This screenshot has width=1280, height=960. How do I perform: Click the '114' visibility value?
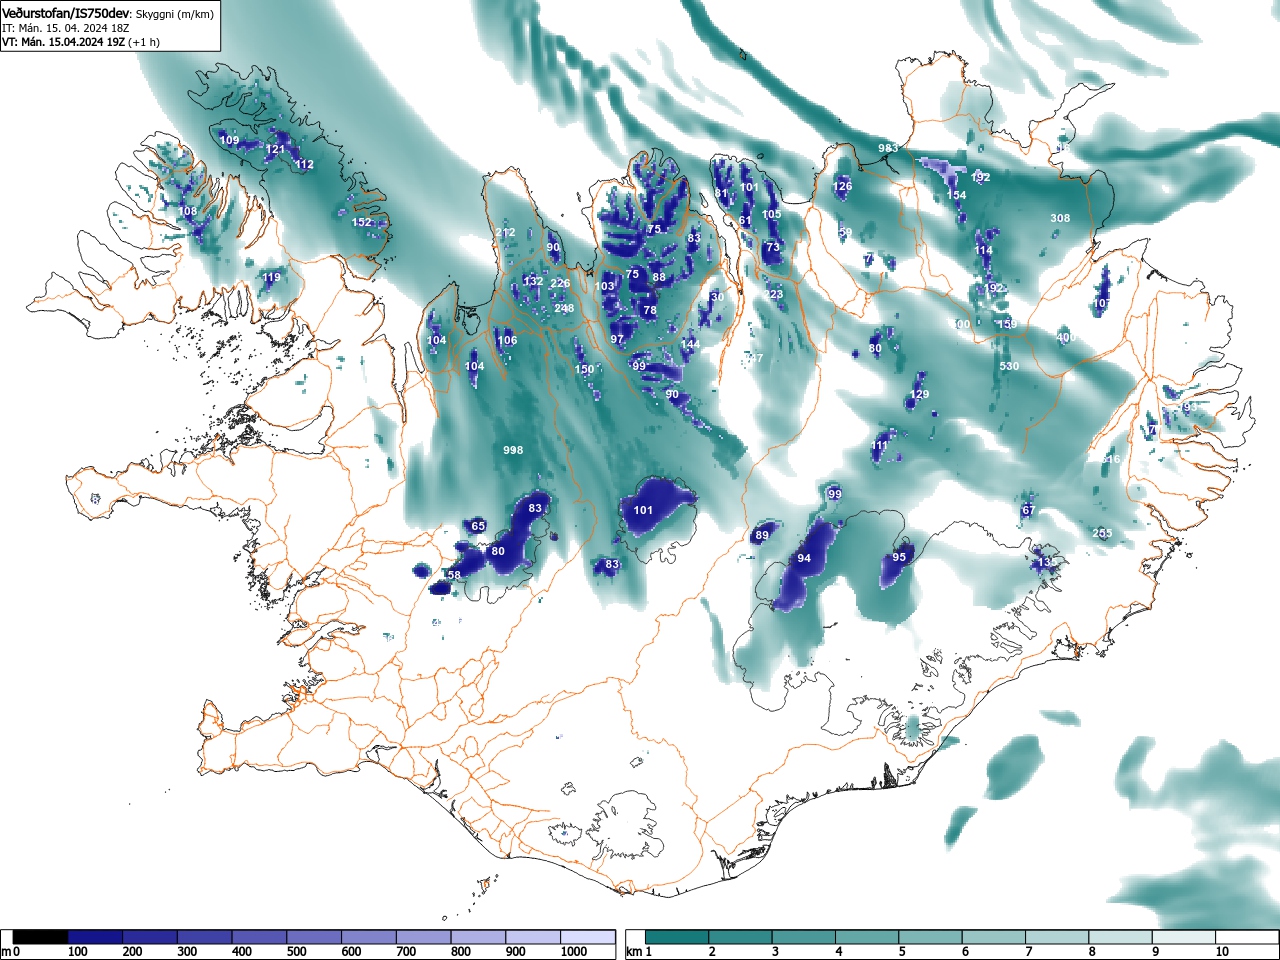[x=984, y=250]
